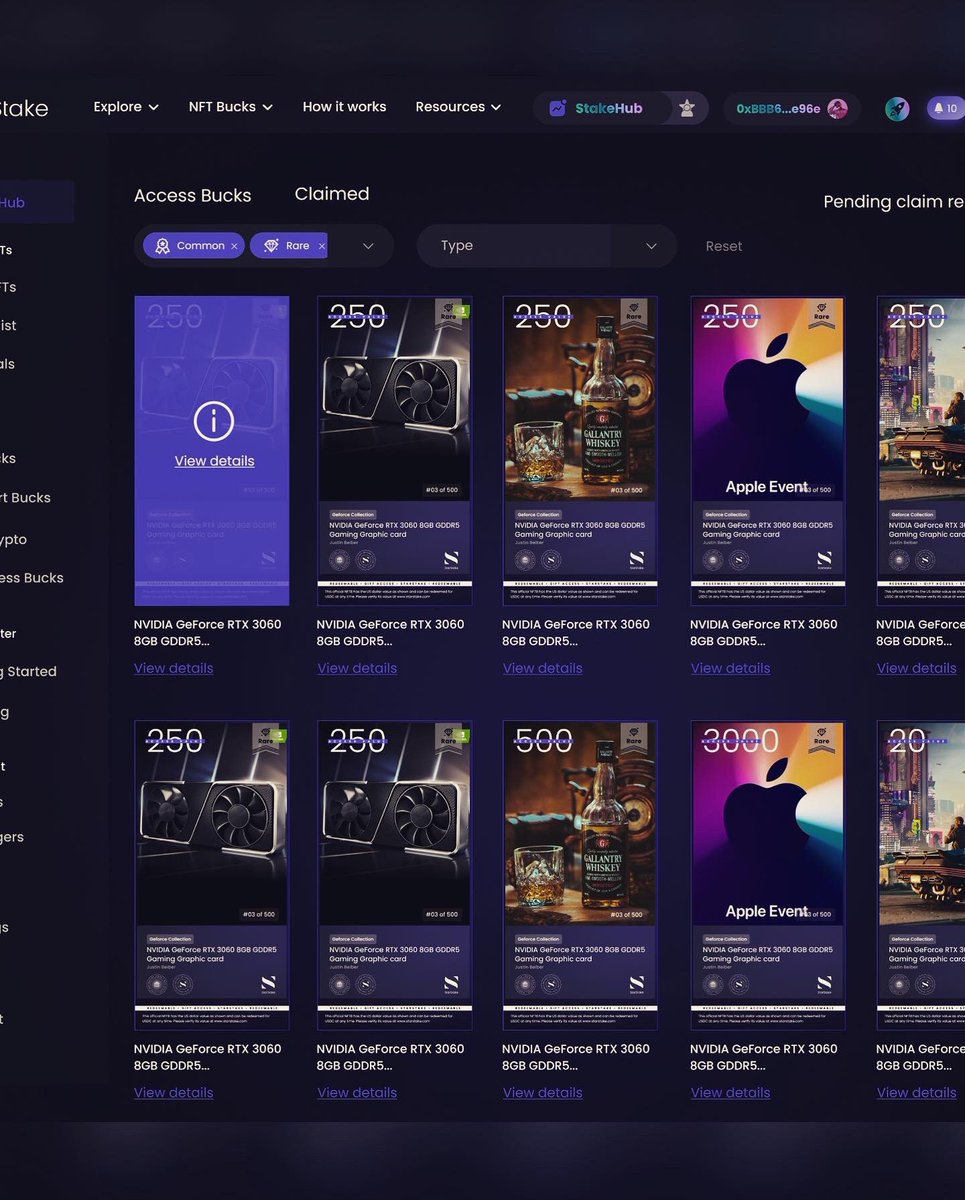Click the rocket avatar icon in header
965x1200 pixels.
[897, 109]
